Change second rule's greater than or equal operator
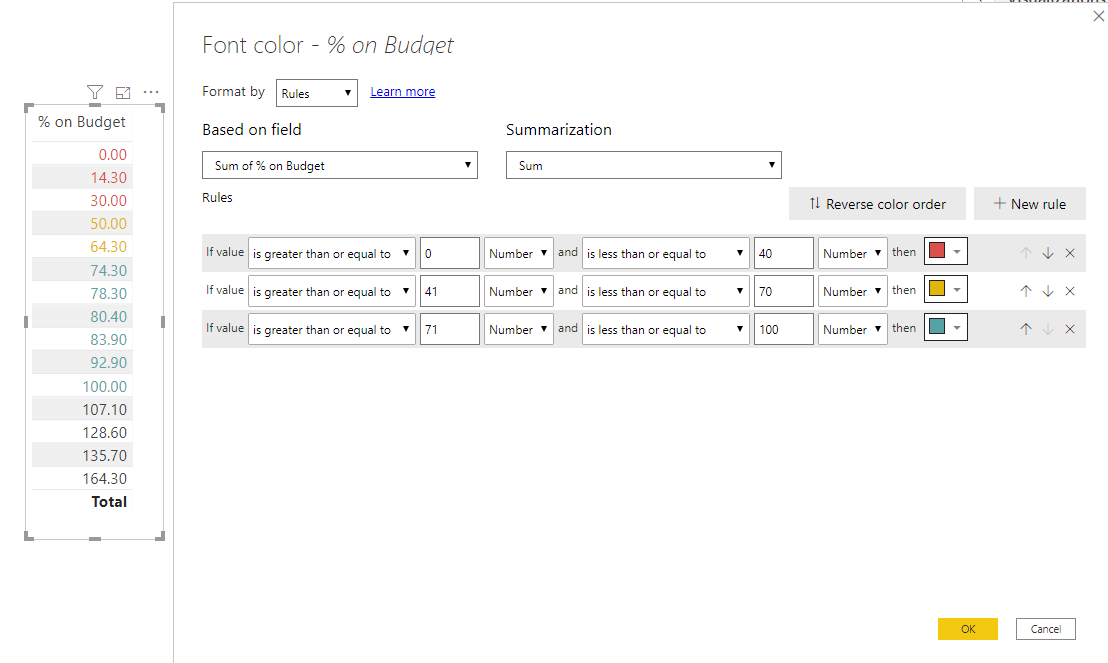The width and height of the screenshot is (1108, 663). point(331,291)
